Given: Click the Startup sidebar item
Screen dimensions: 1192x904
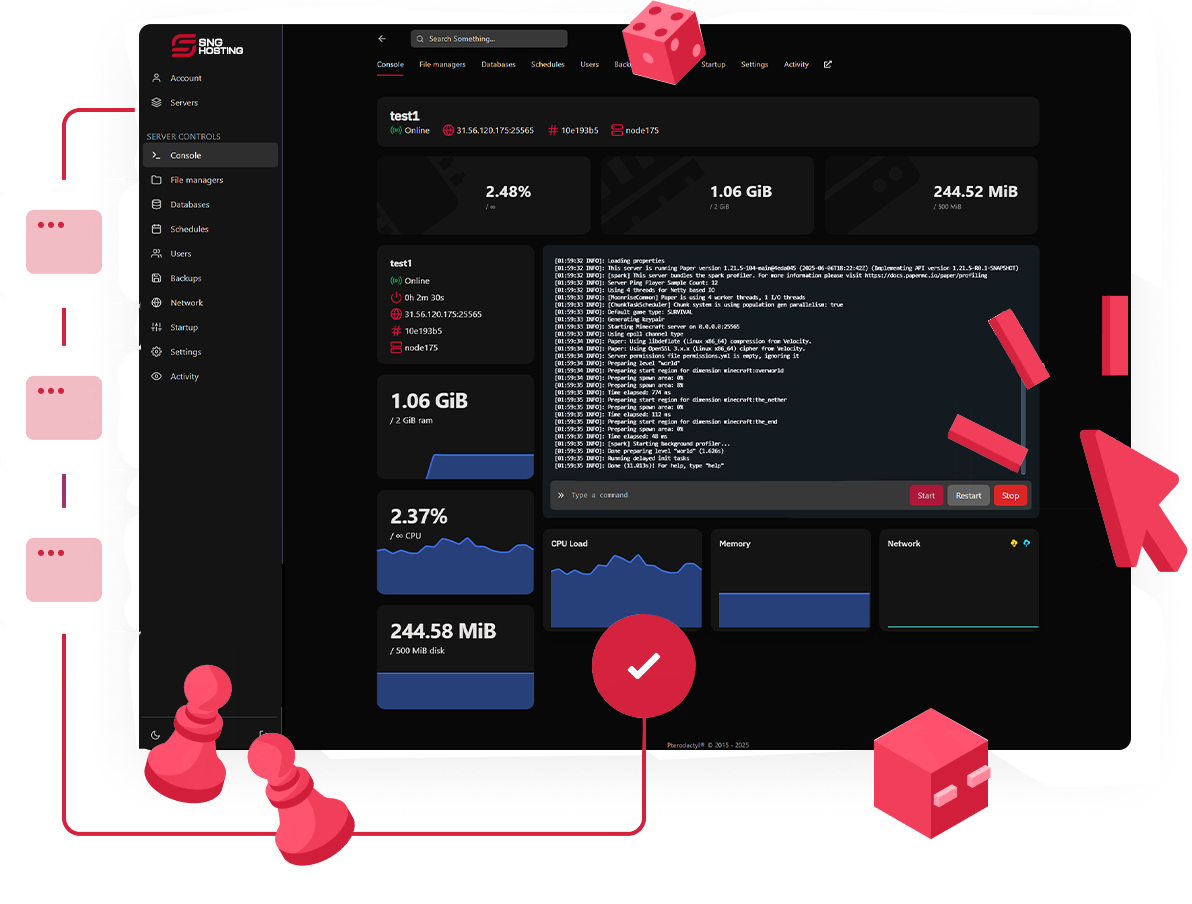Looking at the screenshot, I should pyautogui.click(x=183, y=327).
